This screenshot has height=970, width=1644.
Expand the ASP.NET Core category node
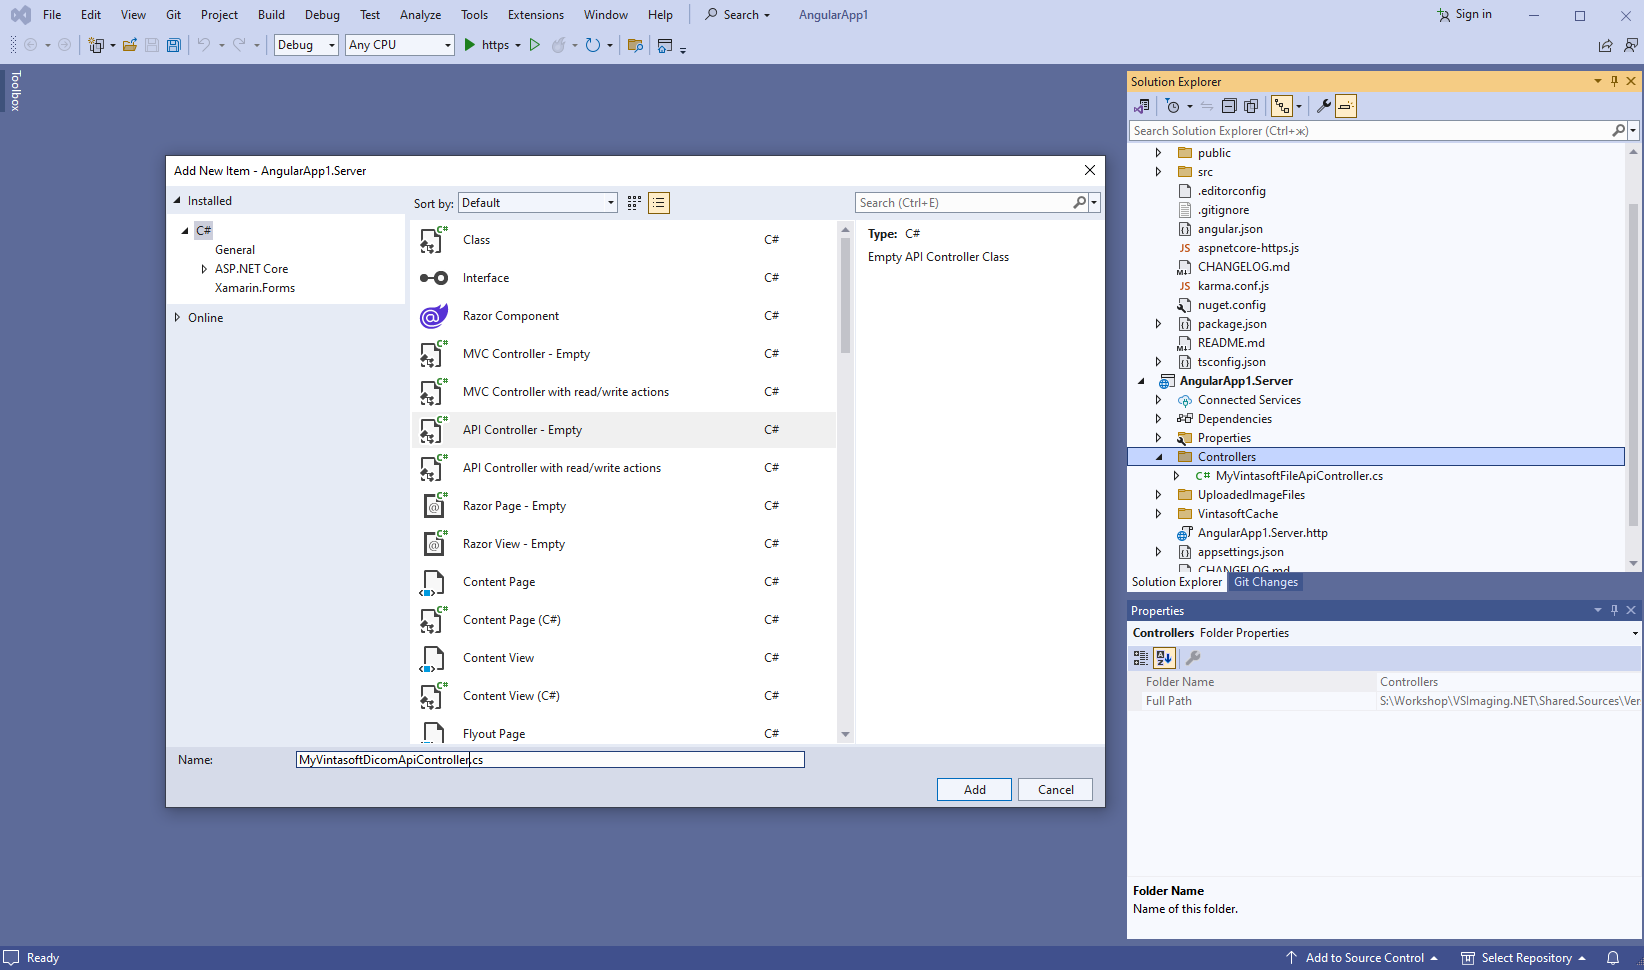(x=204, y=269)
